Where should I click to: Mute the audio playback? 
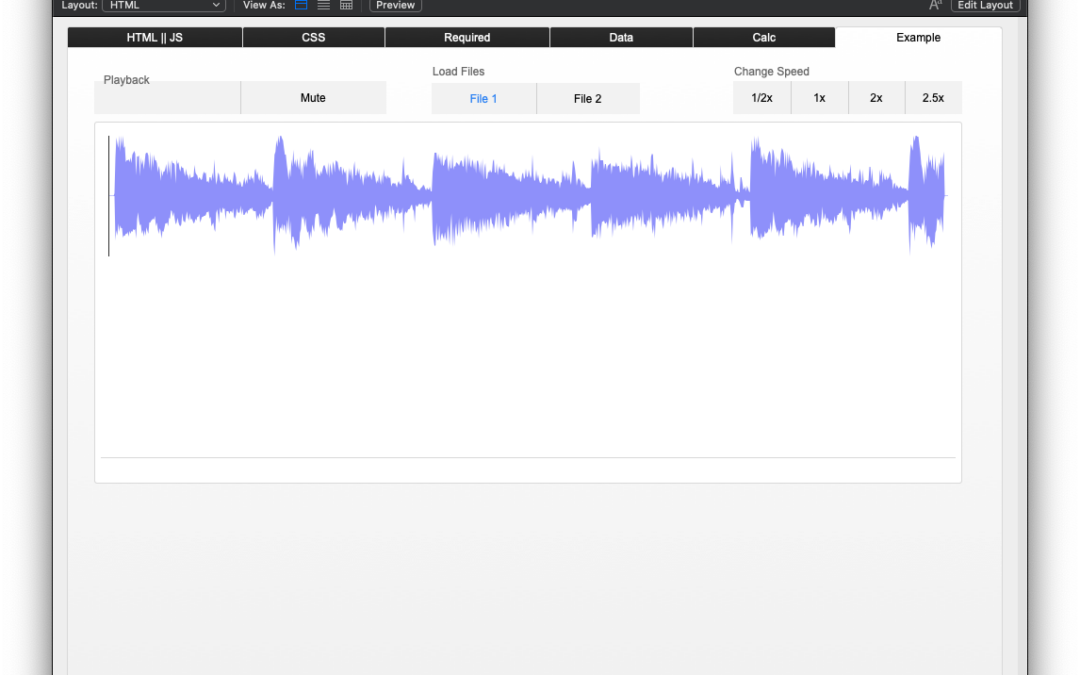[x=313, y=98]
